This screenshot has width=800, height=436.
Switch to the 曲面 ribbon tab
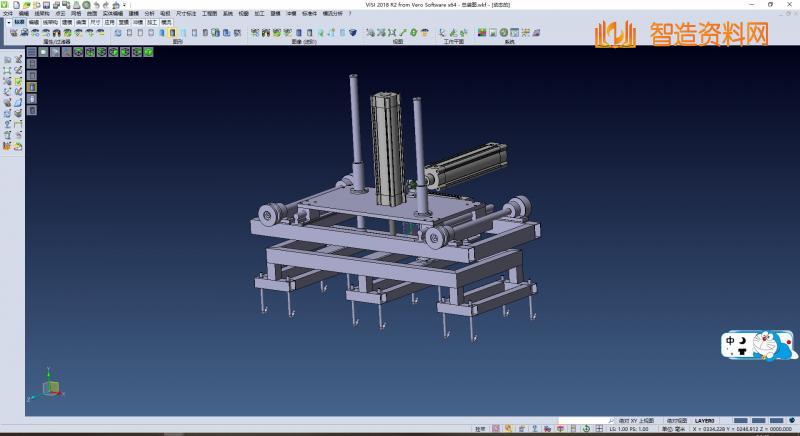pos(81,20)
